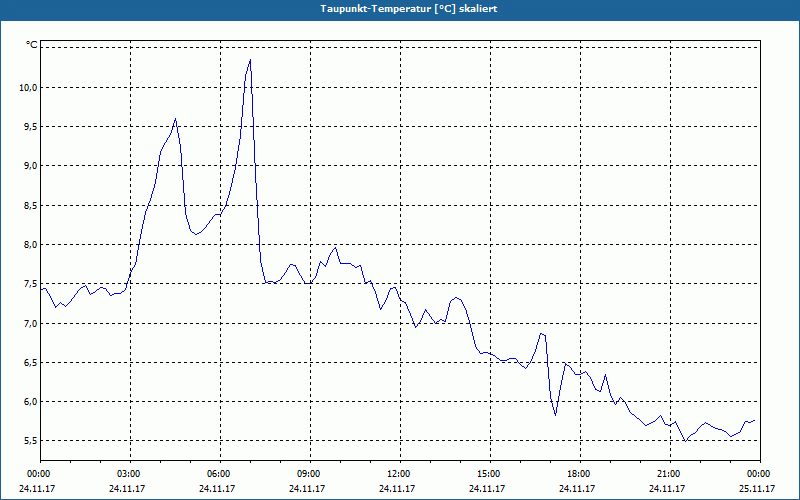
Task: Click the '24.11.17' date under 00:00
Action: pos(37,489)
